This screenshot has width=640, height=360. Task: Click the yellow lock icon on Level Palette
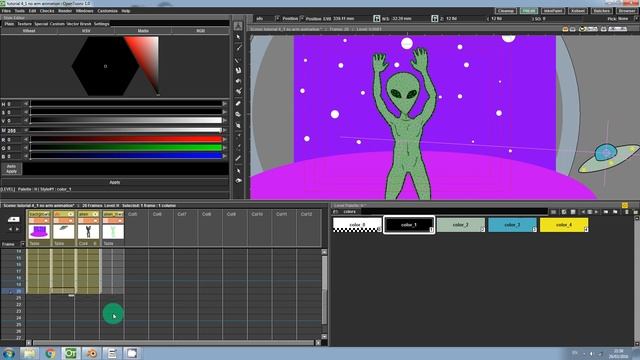(624, 205)
